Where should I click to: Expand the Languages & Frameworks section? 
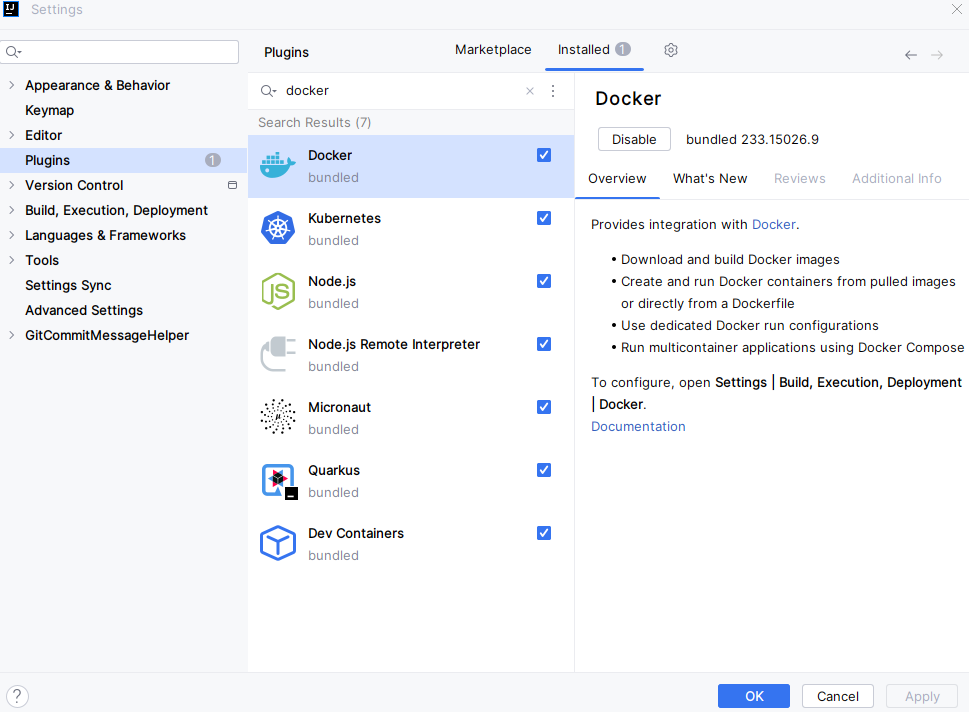pos(11,235)
